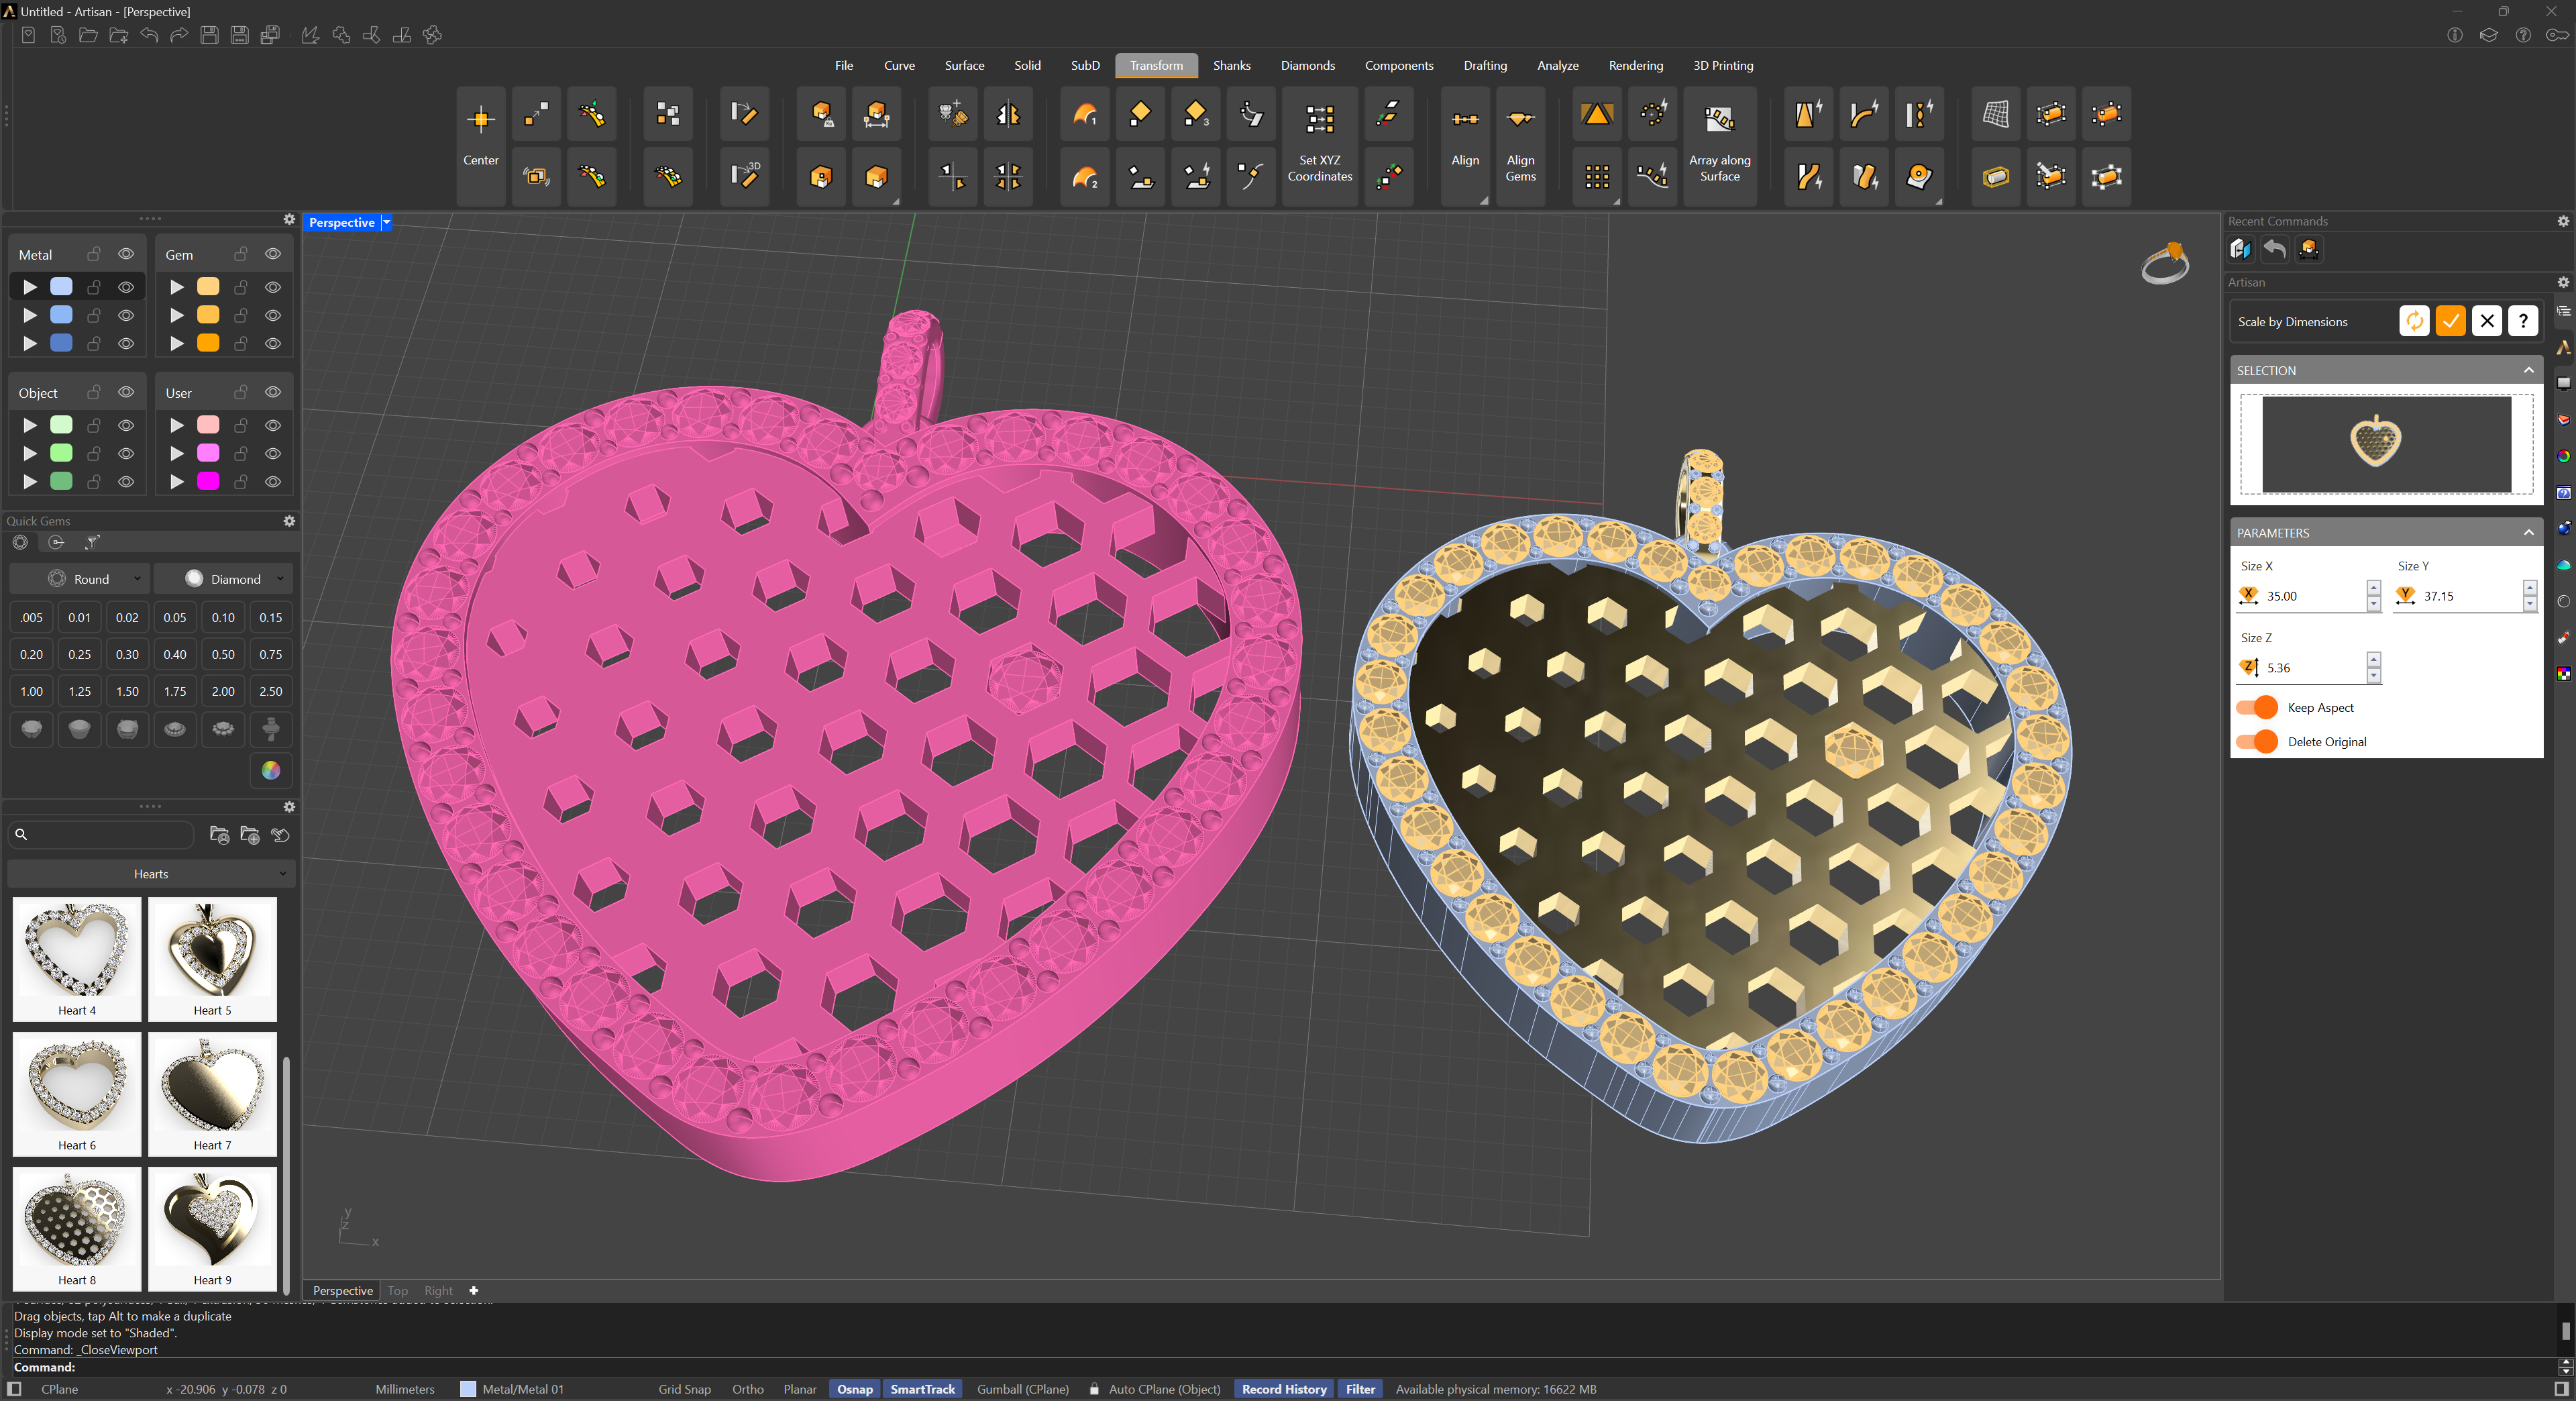This screenshot has width=2576, height=1401.
Task: Toggle Record History in the status bar
Action: 1284,1389
